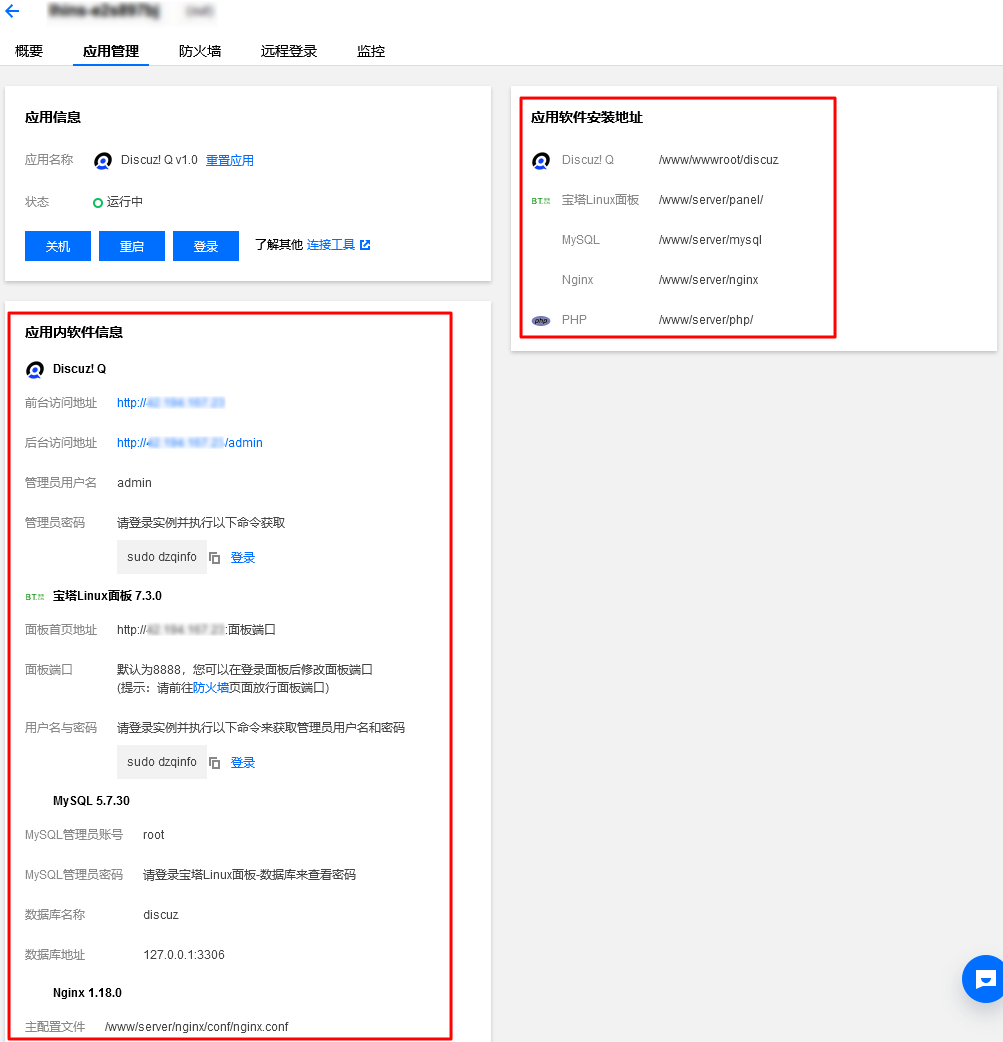Open the 连接工具 link

click(331, 245)
